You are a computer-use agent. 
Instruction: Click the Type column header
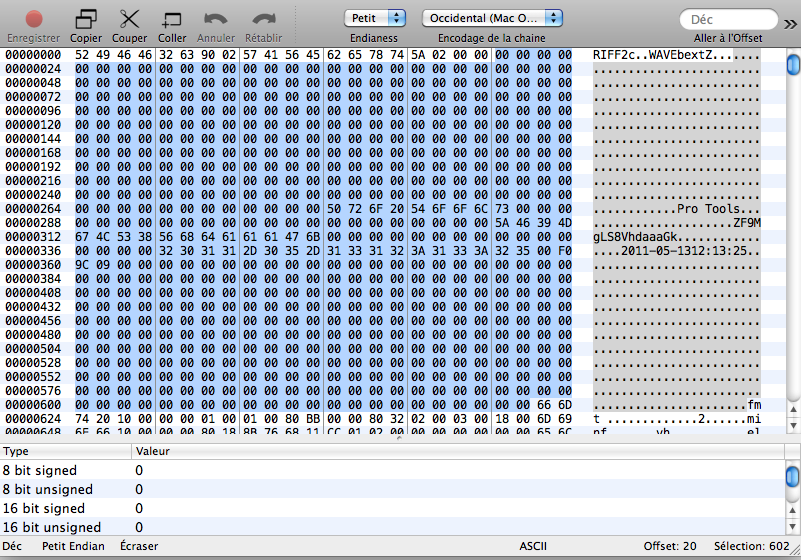pyautogui.click(x=16, y=451)
